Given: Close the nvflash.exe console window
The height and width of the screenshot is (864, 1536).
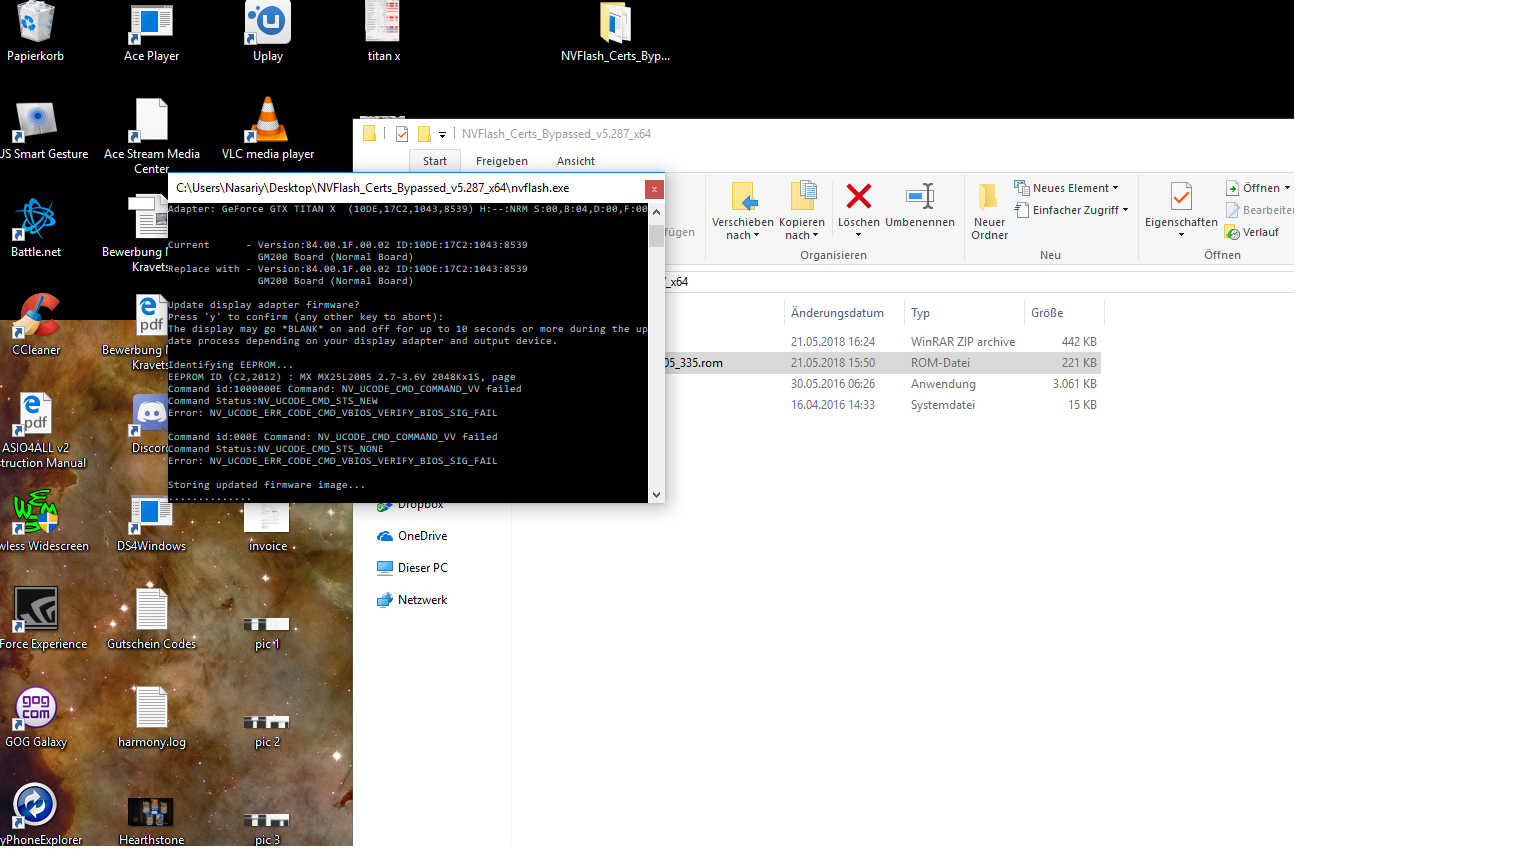Looking at the screenshot, I should [x=654, y=188].
